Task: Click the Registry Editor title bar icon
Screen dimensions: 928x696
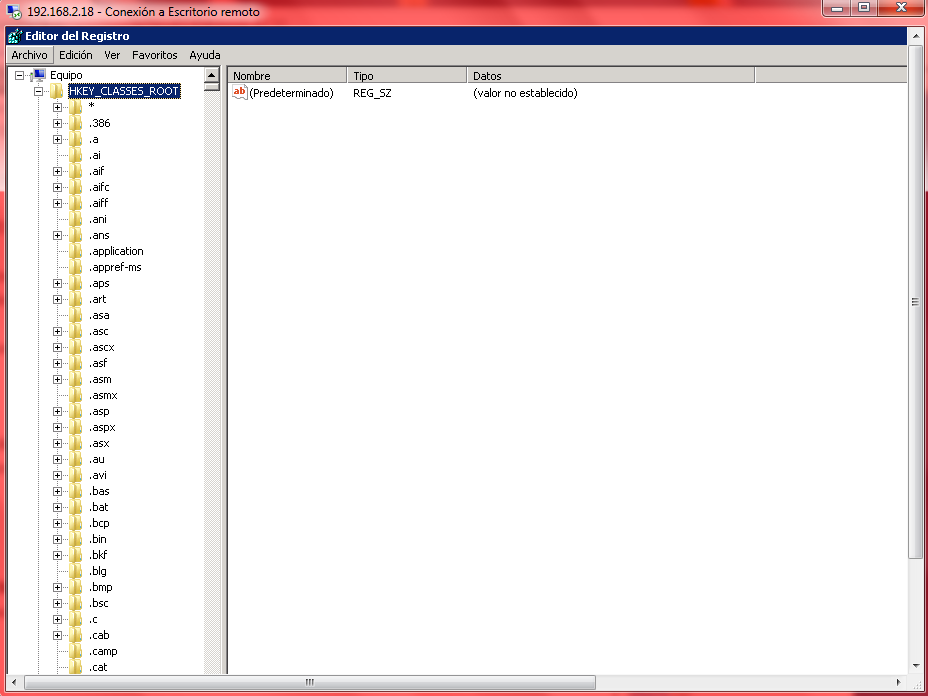Action: [14, 36]
